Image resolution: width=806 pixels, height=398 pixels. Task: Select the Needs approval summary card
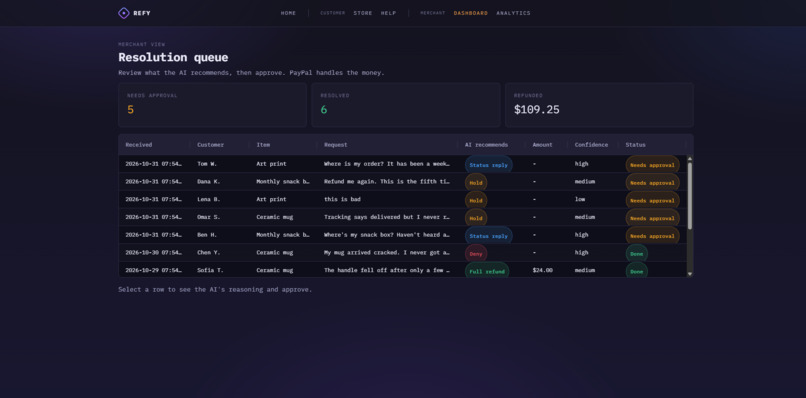click(x=212, y=105)
